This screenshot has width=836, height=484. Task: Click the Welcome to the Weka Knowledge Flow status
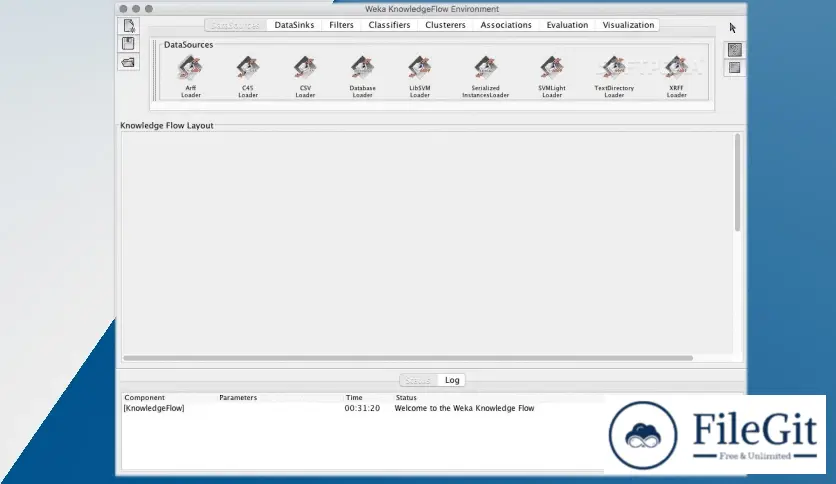(x=464, y=408)
